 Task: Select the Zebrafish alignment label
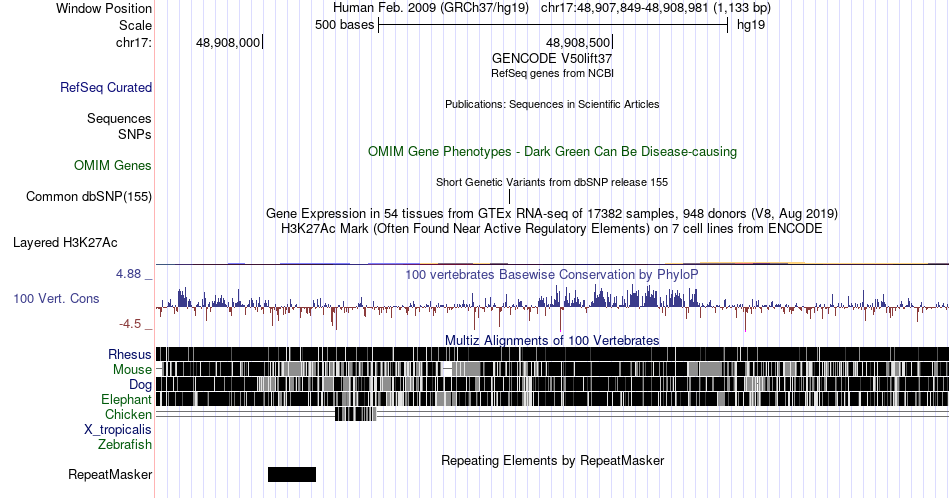[124, 444]
